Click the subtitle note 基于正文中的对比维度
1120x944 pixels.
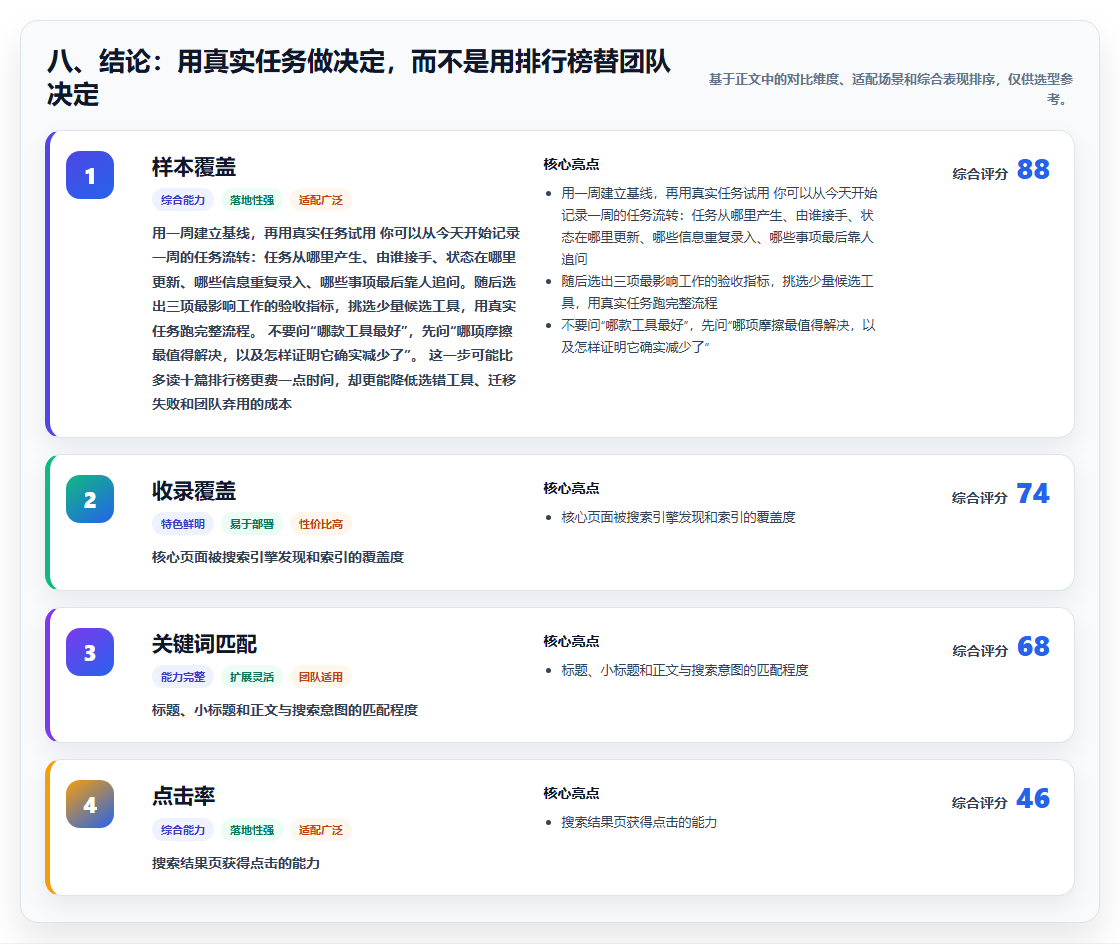click(891, 89)
